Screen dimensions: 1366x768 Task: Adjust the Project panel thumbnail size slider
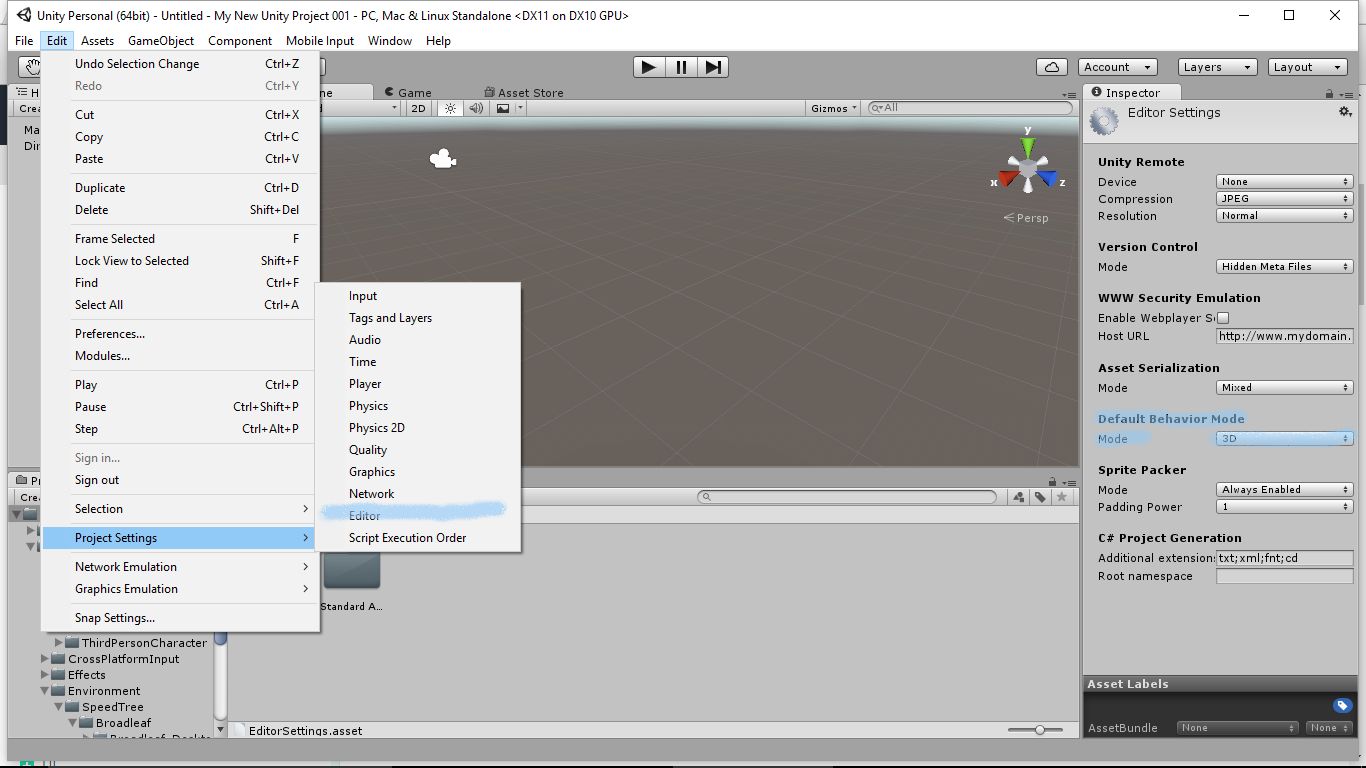click(1040, 730)
